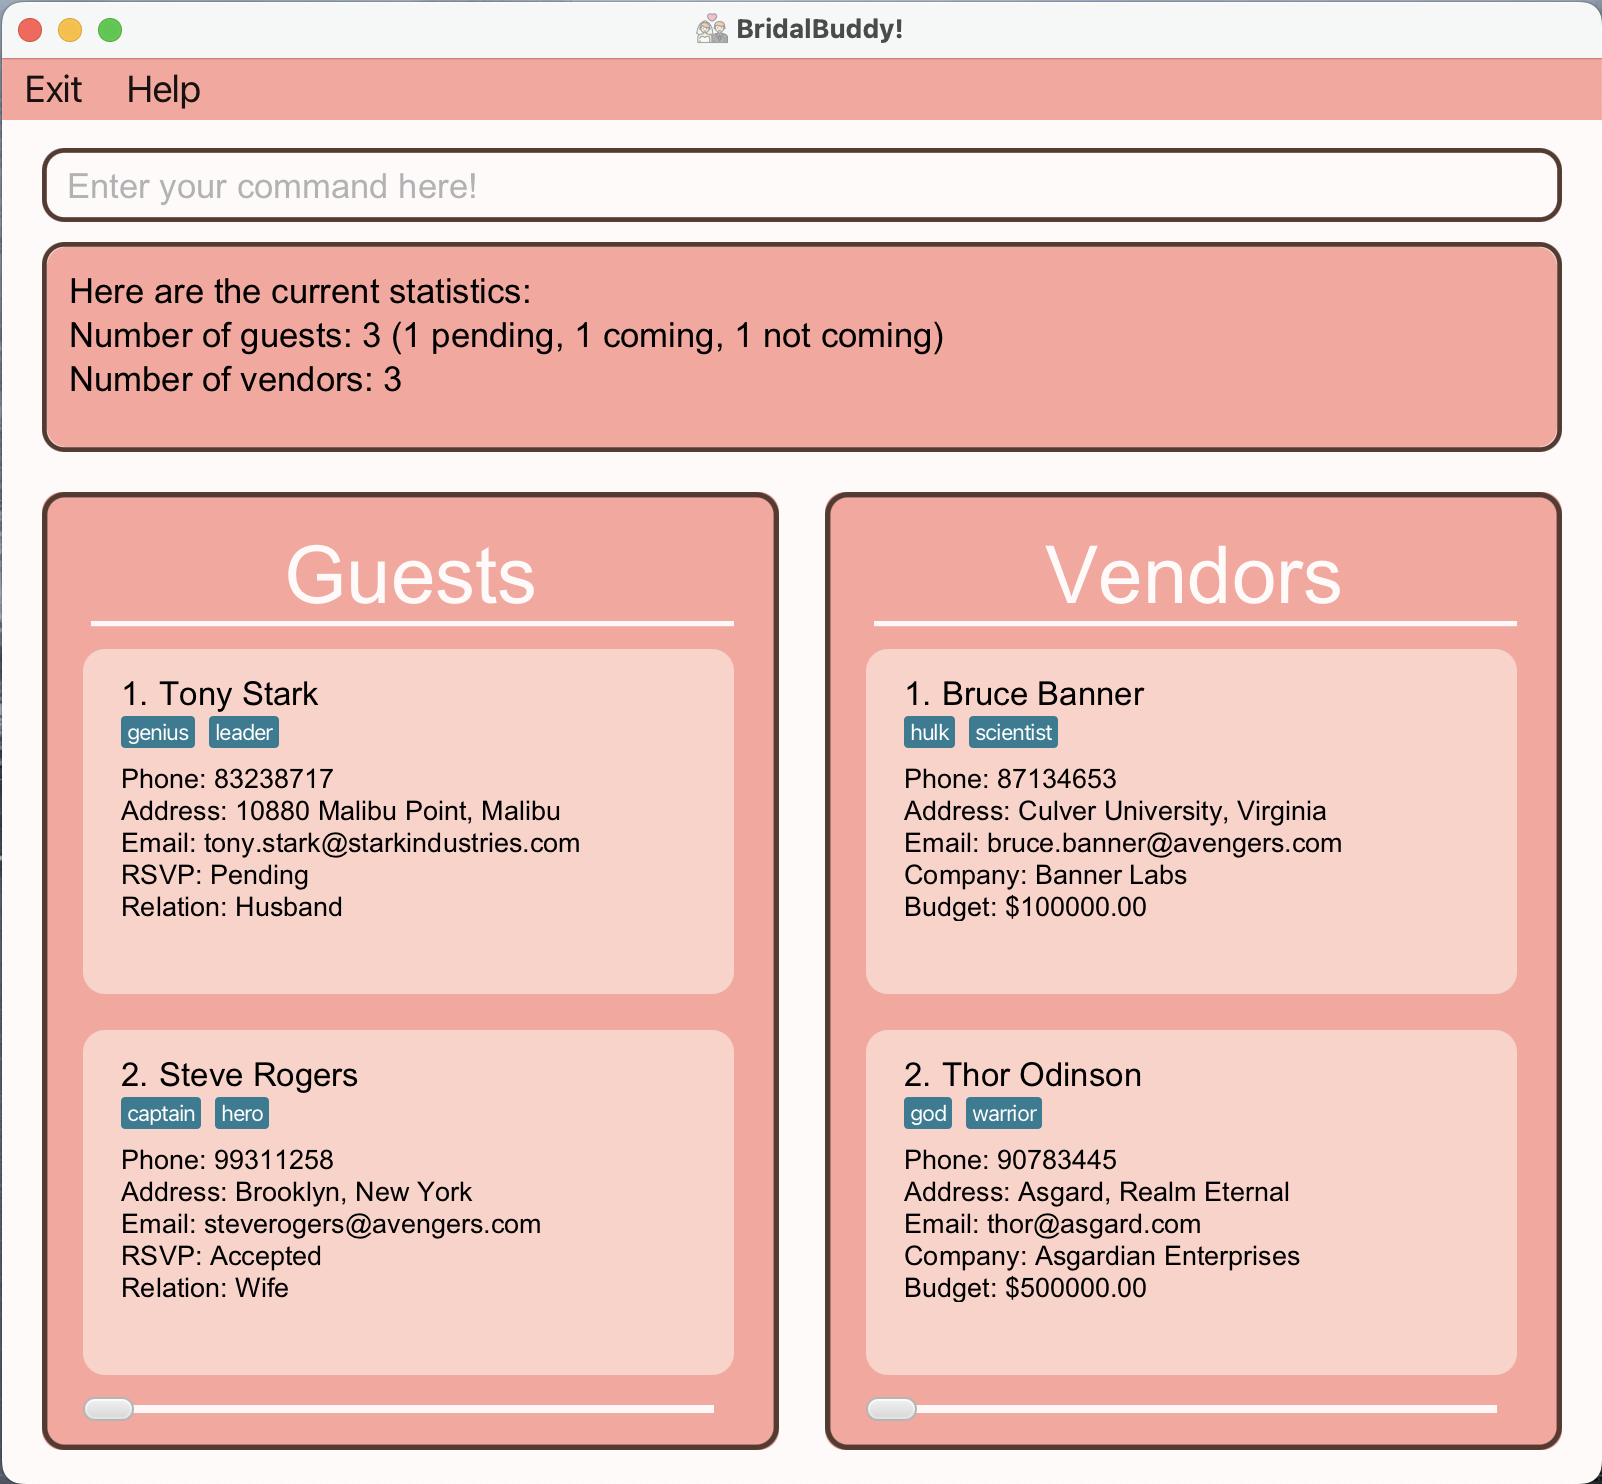Click Budget: $100000.00 line
1602x1484 pixels.
pos(1025,907)
